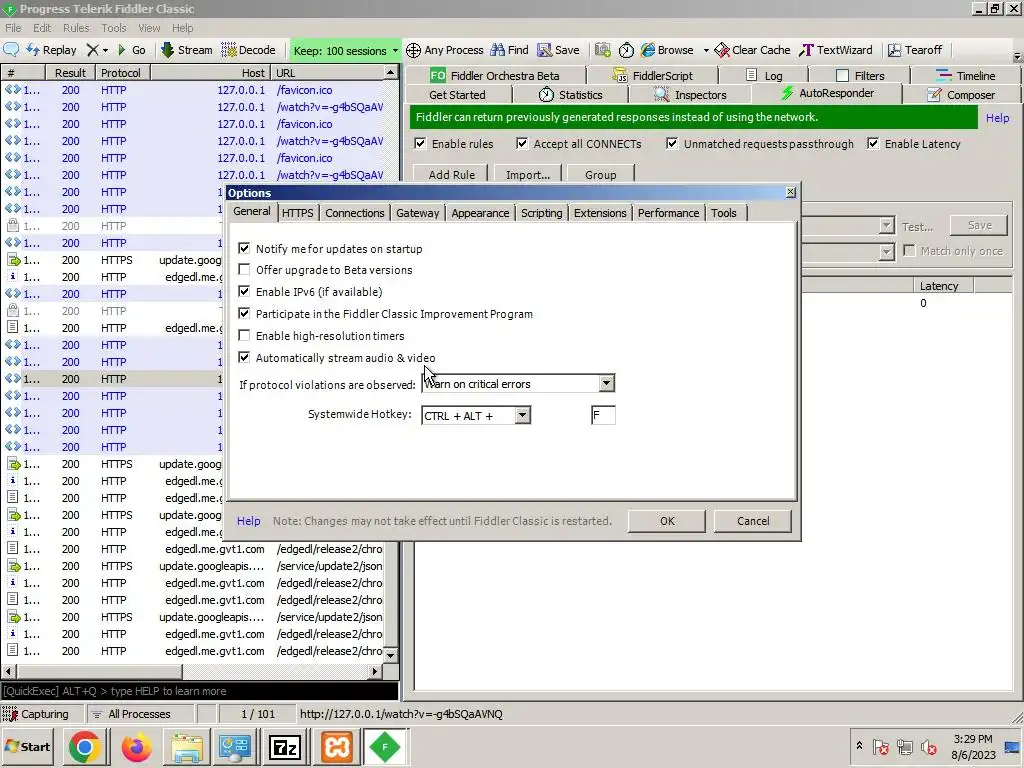
Task: Clear Cache from toolbar
Action: coord(752,50)
